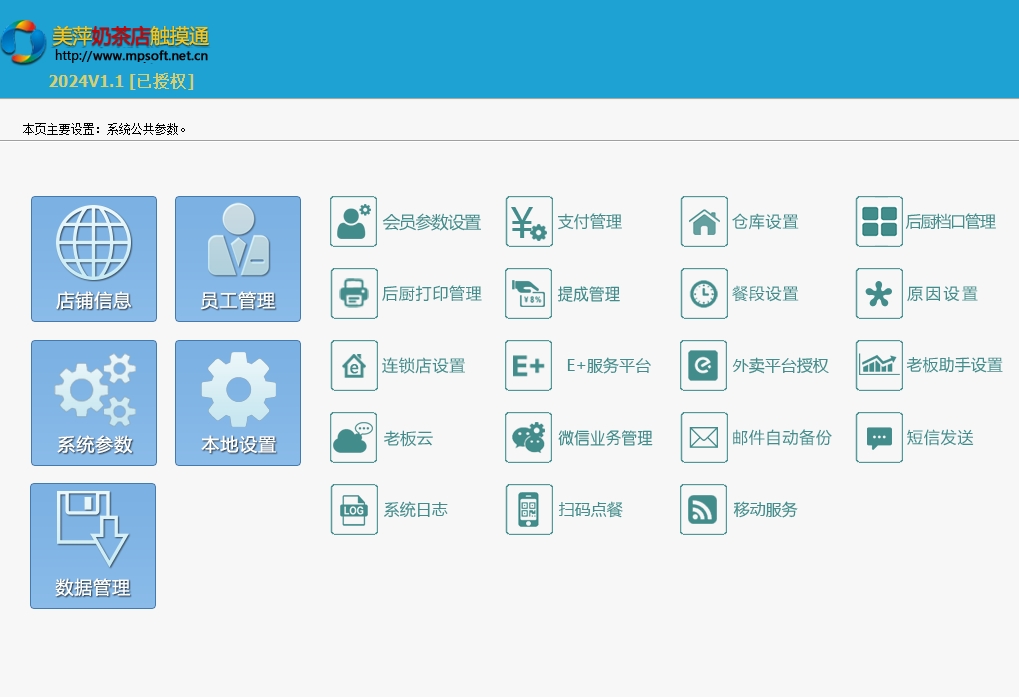Click the 移动服务 RSS-style icon
The width and height of the screenshot is (1019, 697).
pyautogui.click(x=704, y=510)
